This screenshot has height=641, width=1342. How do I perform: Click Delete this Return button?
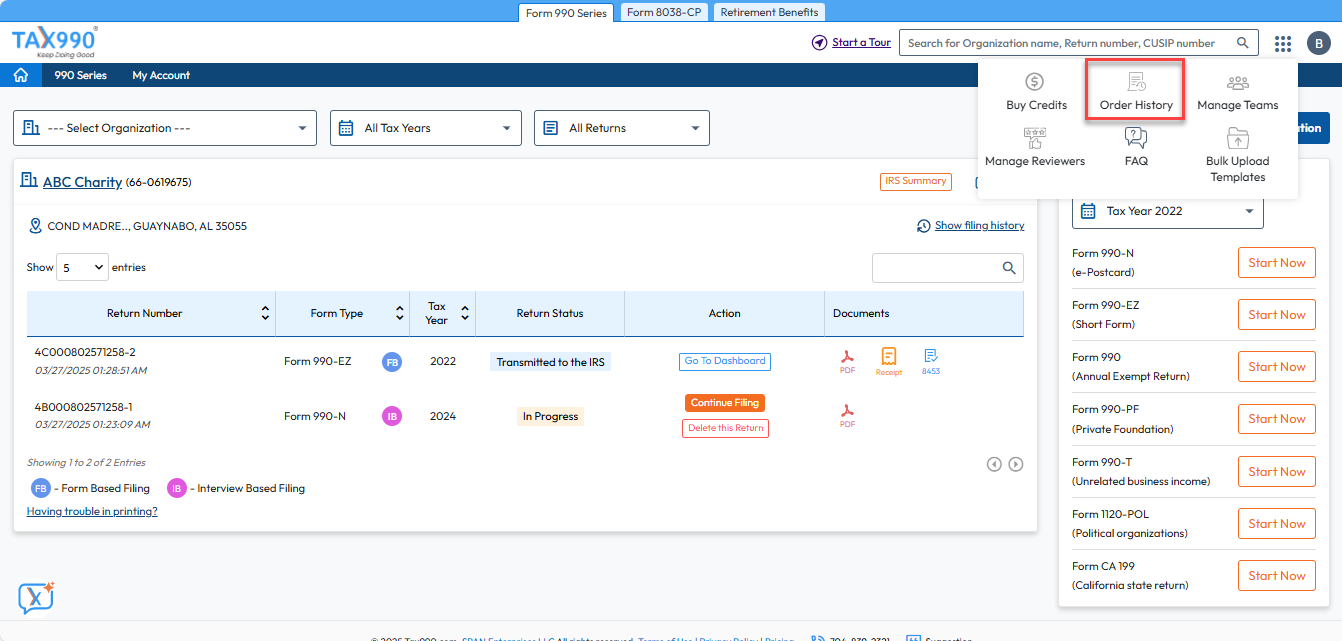tap(725, 428)
